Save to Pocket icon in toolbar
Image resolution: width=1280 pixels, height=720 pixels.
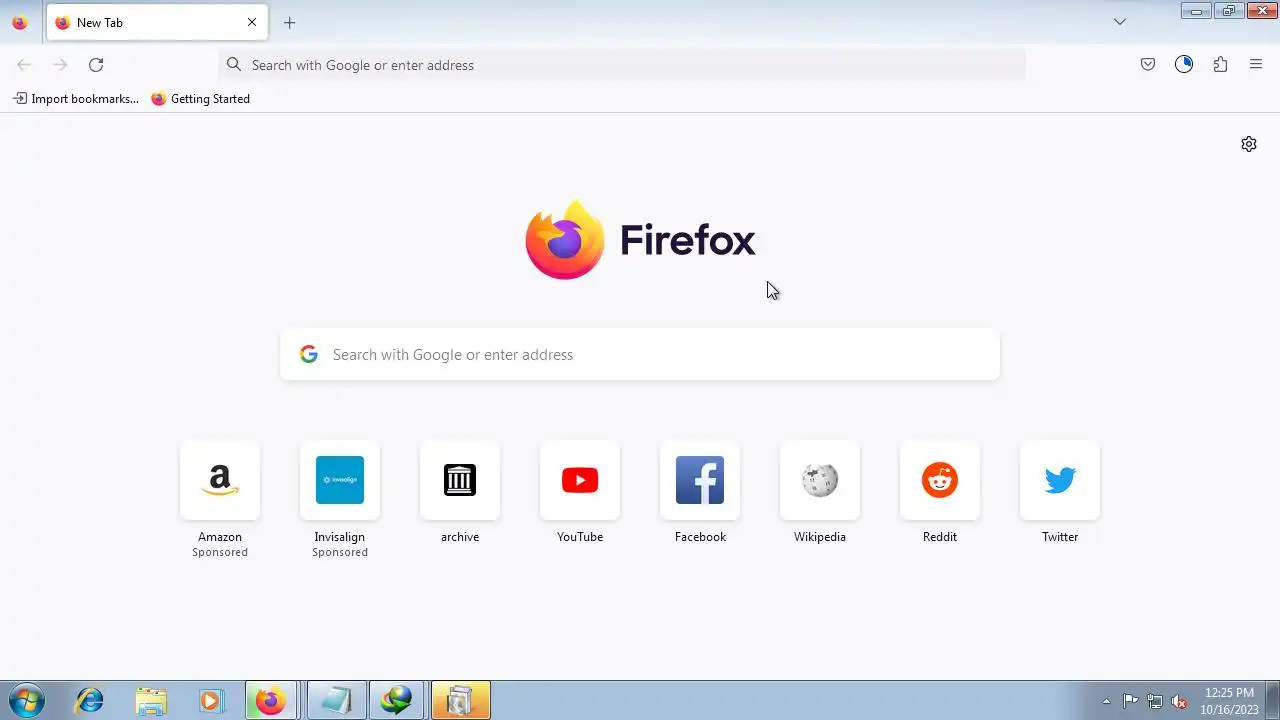[1148, 65]
